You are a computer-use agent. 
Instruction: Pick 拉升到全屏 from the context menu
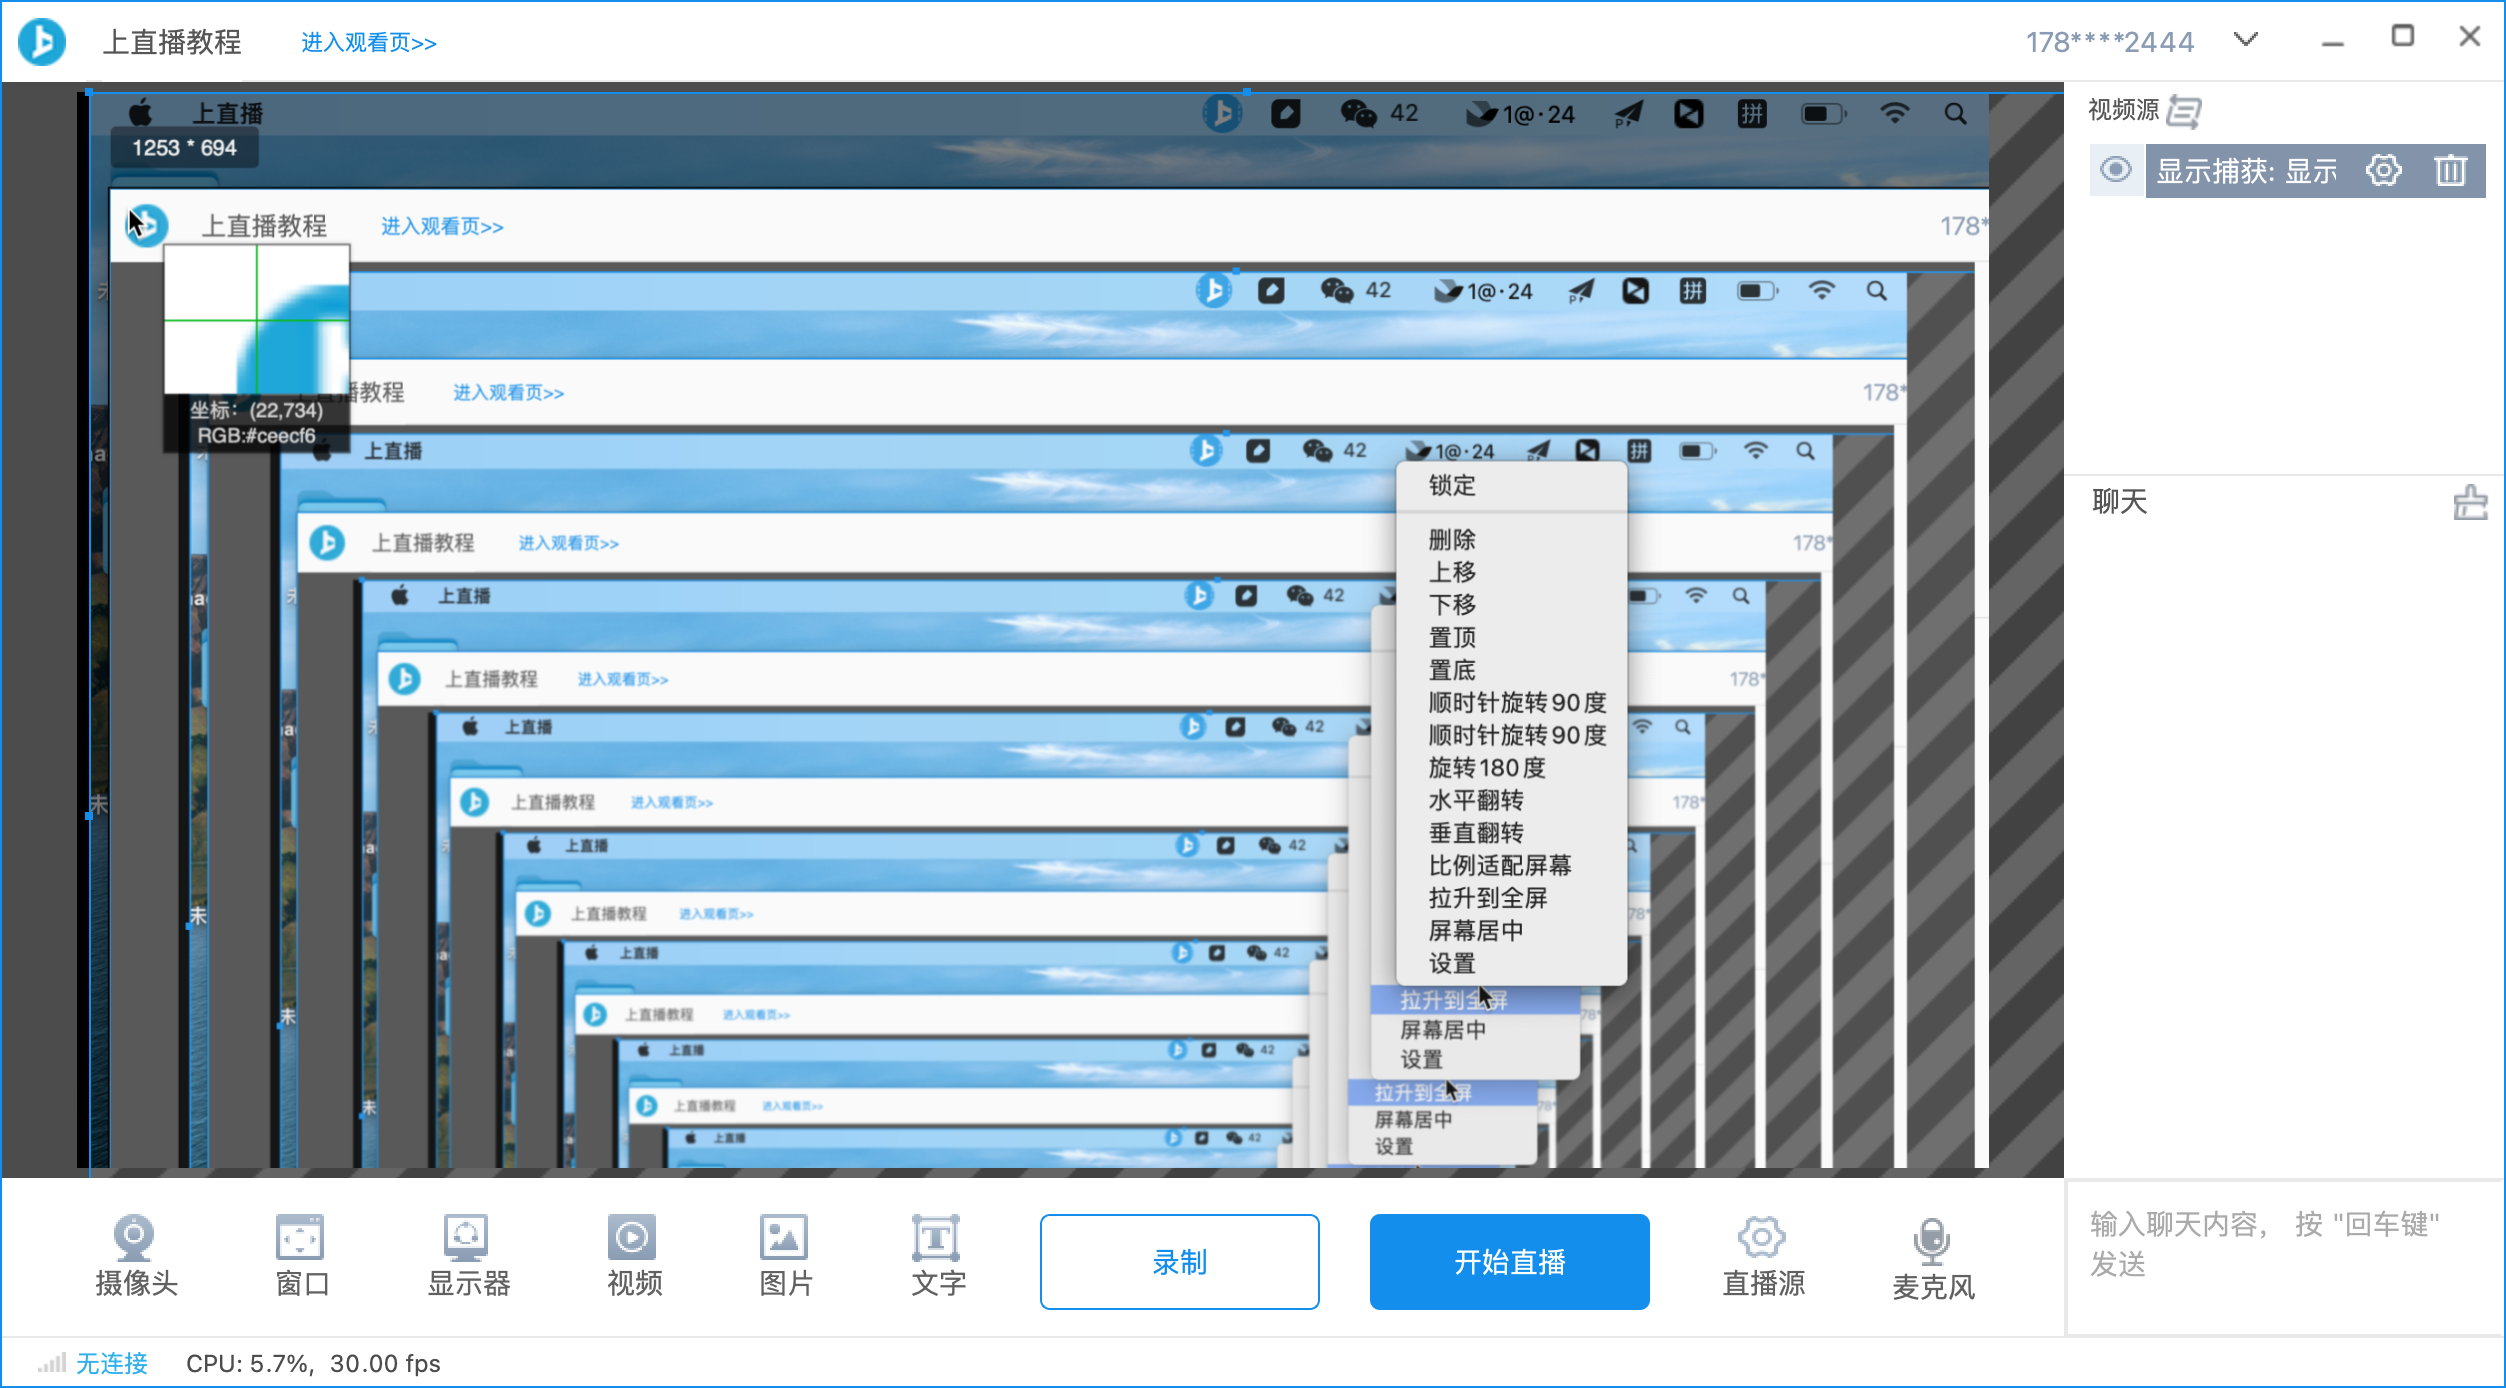[x=1487, y=898]
